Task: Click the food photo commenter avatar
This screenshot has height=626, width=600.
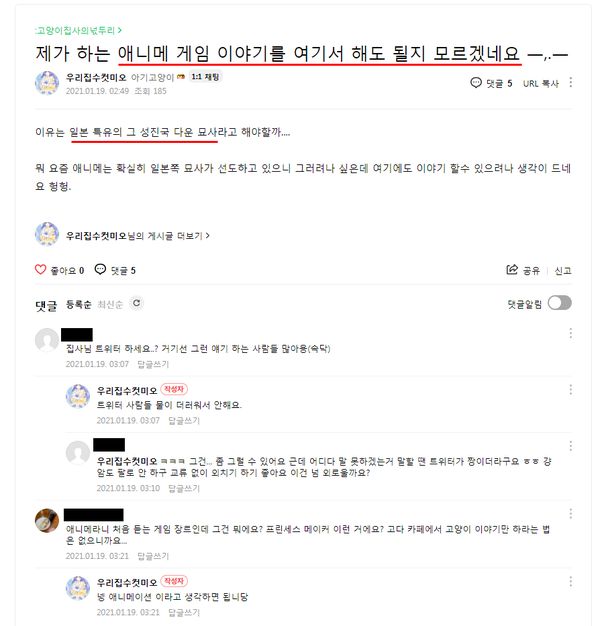Action: click(x=47, y=521)
